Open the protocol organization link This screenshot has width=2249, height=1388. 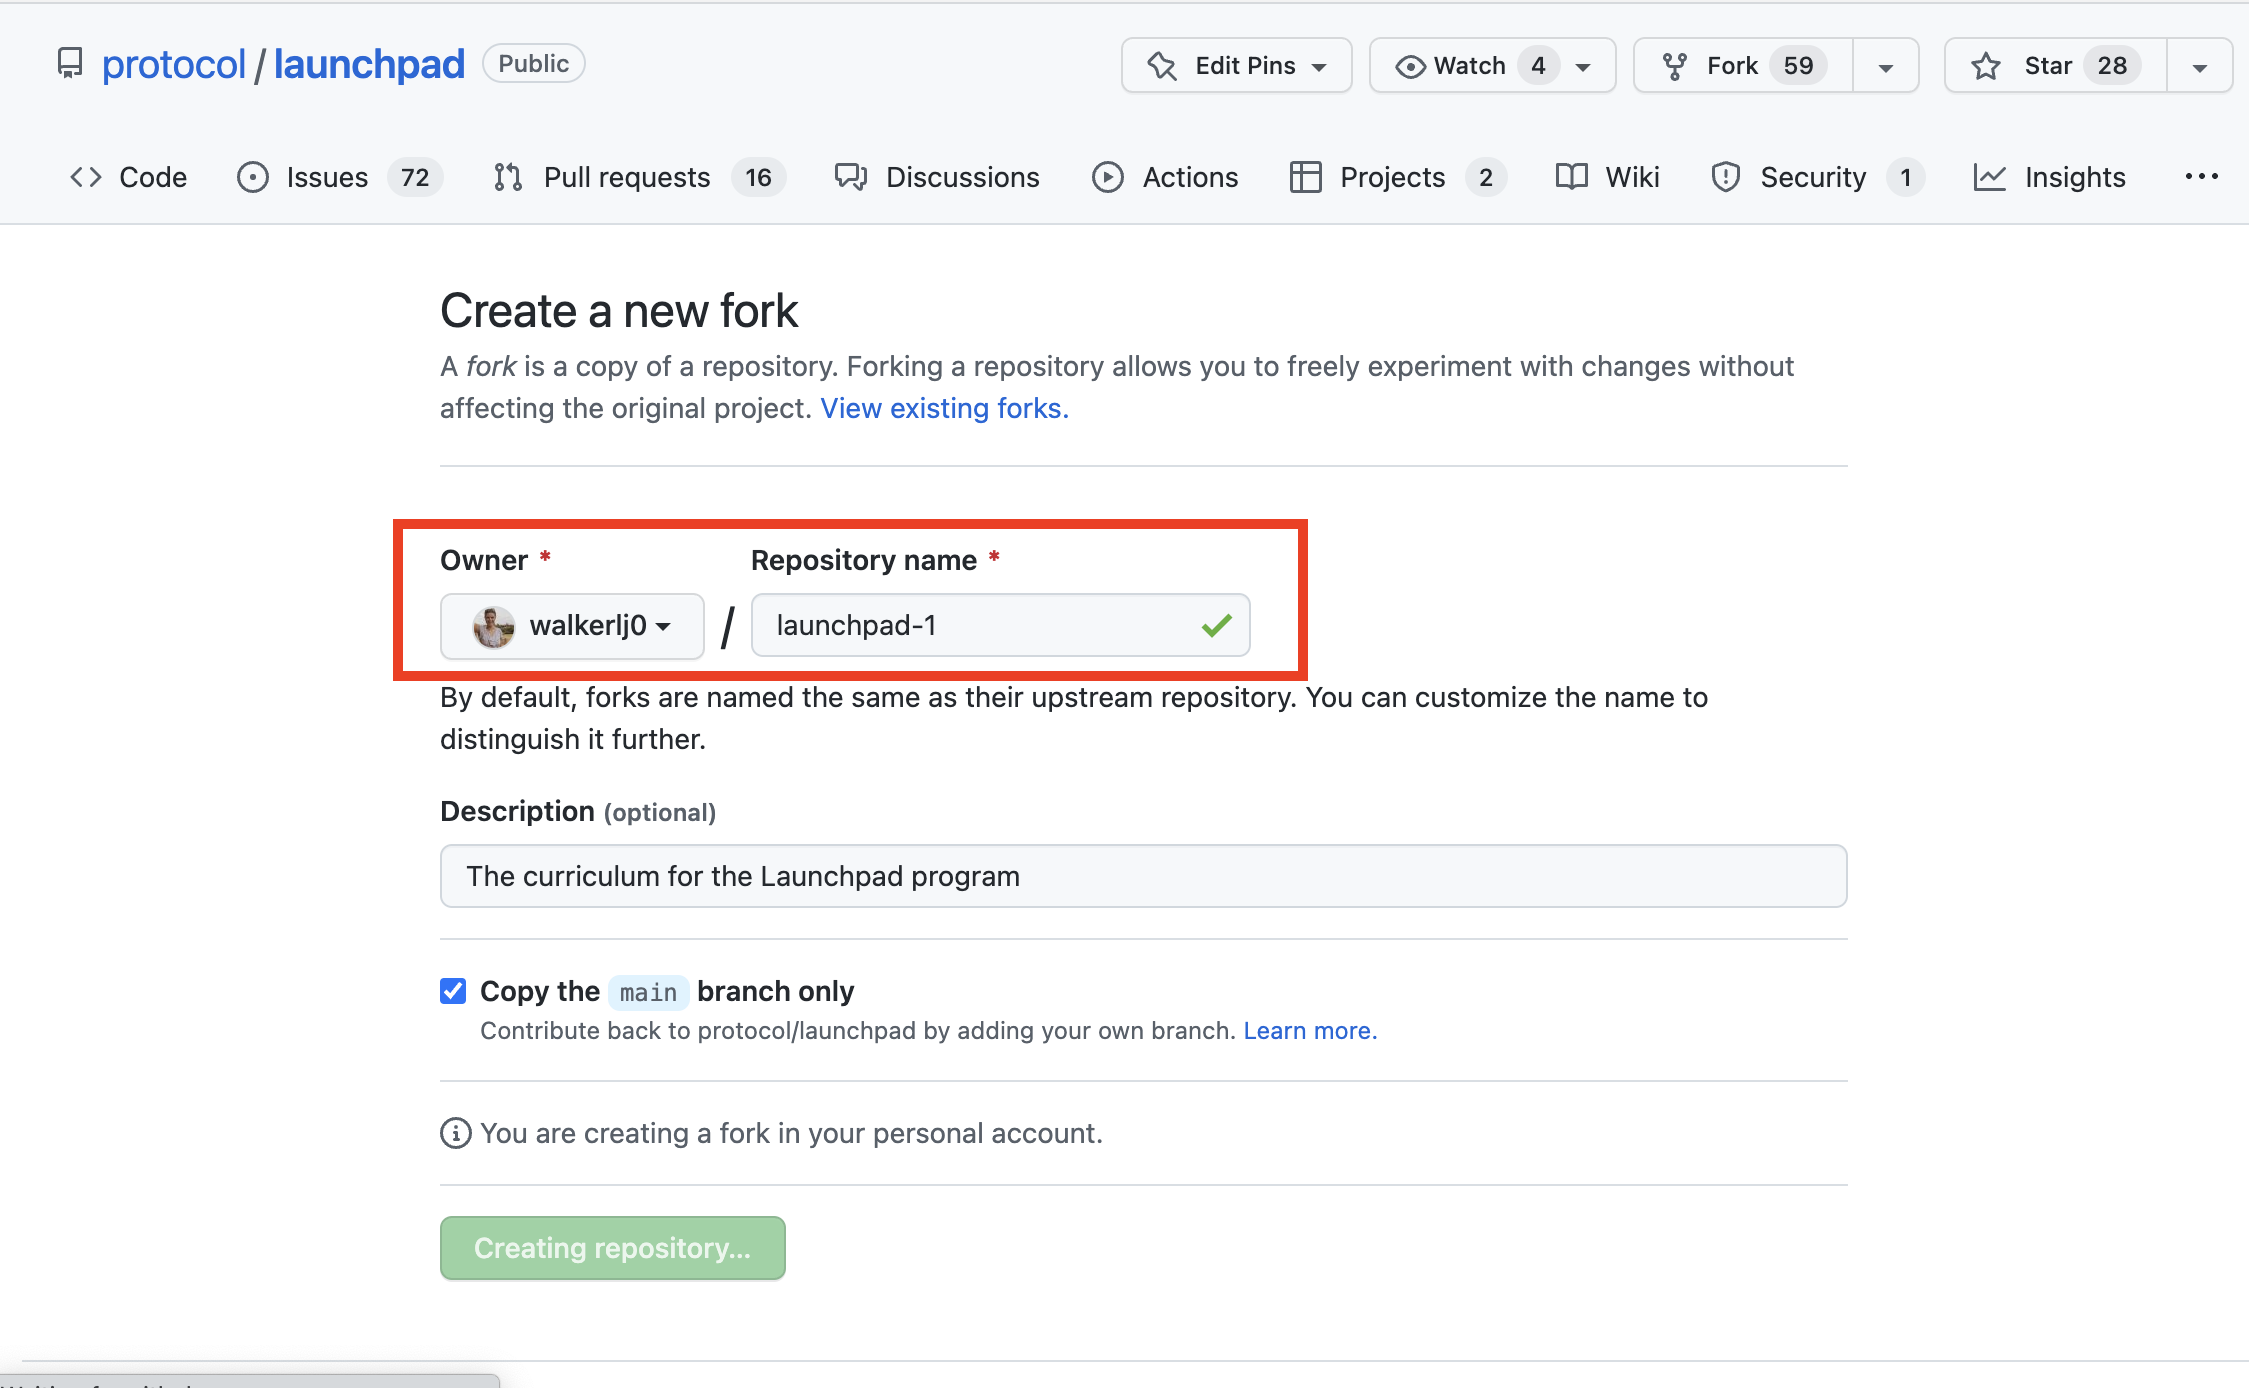point(173,64)
